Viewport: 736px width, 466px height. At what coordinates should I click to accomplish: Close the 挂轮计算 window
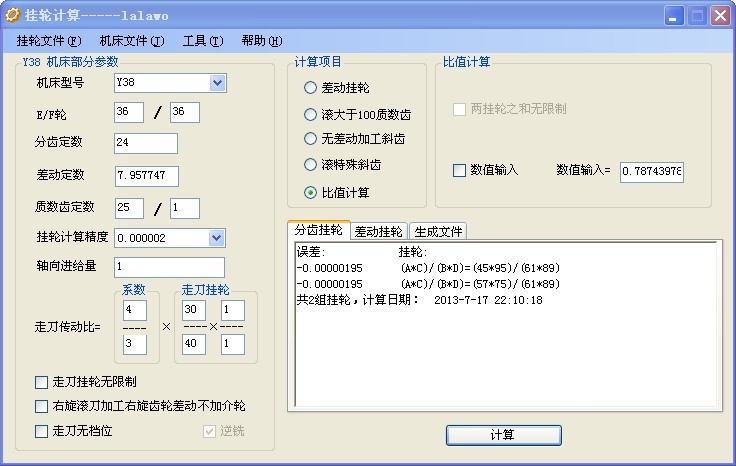721,16
